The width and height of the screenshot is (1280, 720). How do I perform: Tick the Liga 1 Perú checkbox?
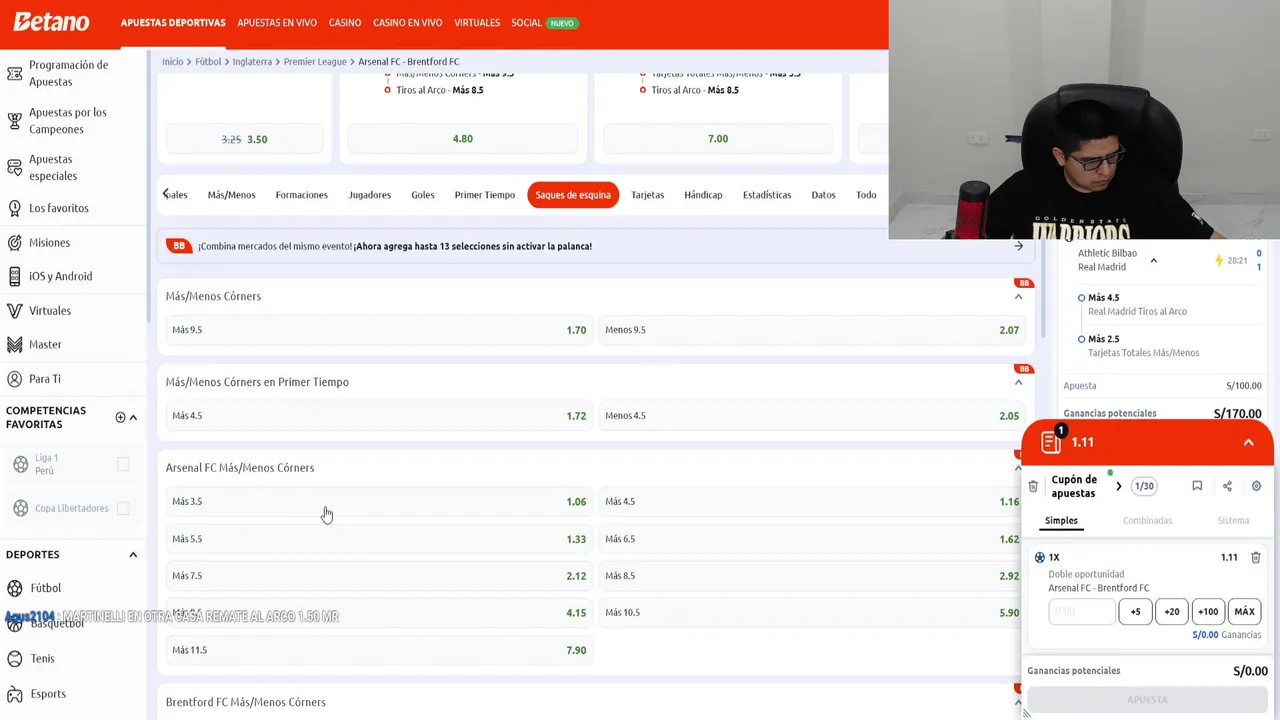(x=123, y=464)
